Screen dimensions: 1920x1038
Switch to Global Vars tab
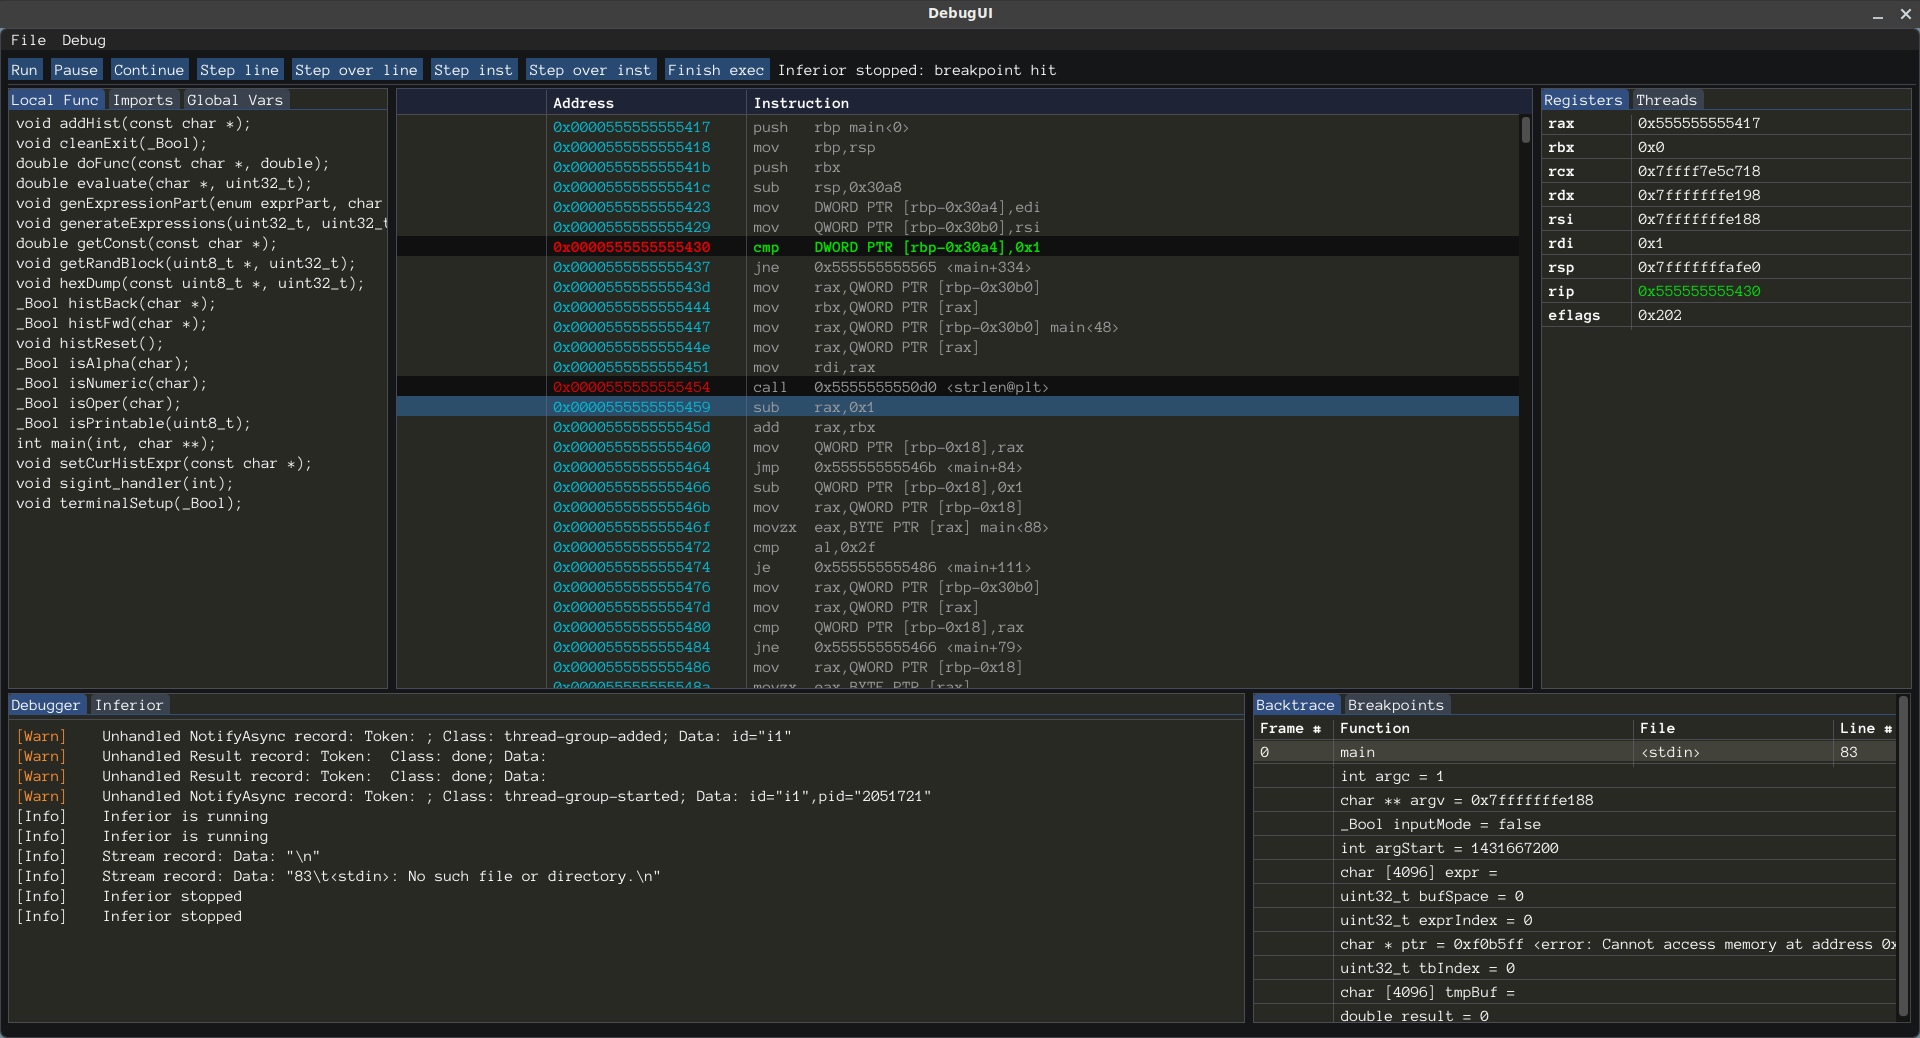[235, 100]
